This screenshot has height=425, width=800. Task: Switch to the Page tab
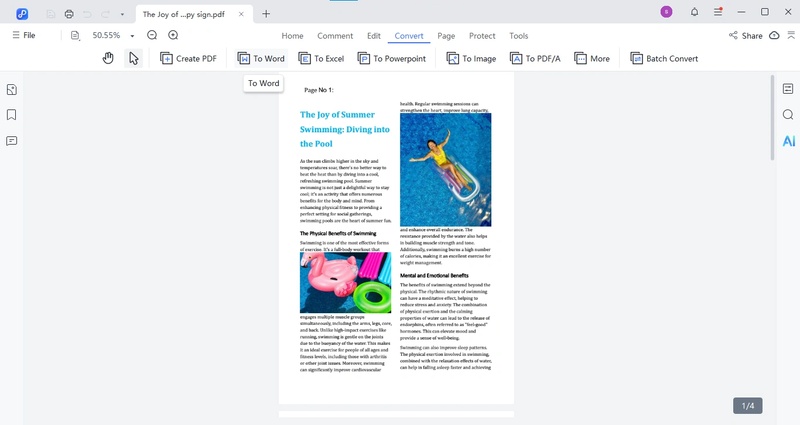click(446, 36)
